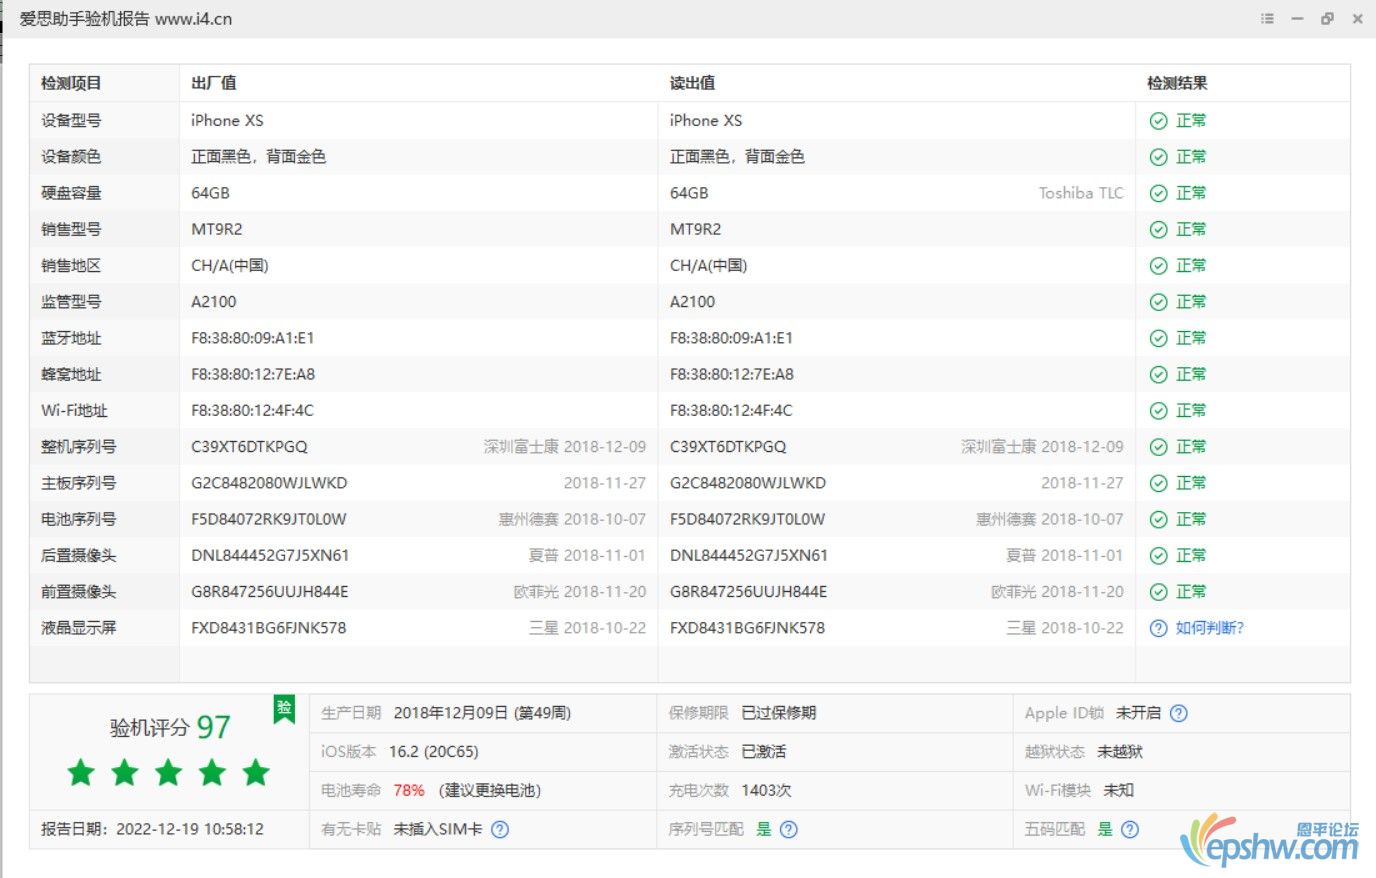Click the green check icon for 设备颜色
Viewport: 1376px width, 878px height.
[1158, 157]
